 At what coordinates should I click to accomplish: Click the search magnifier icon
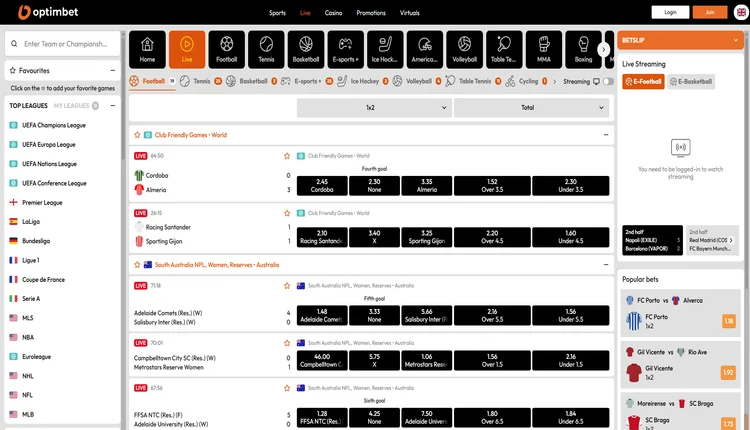[14, 44]
